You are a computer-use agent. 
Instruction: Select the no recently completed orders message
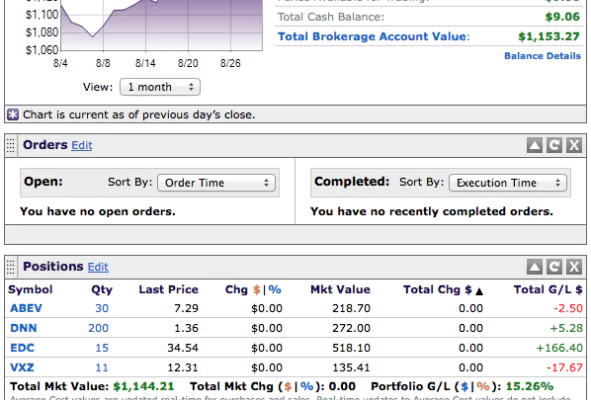coord(432,211)
